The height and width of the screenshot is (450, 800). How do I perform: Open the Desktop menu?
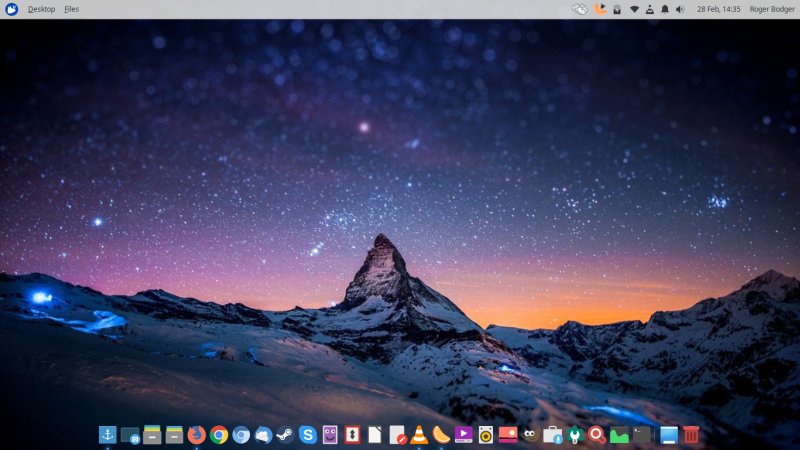pos(41,9)
